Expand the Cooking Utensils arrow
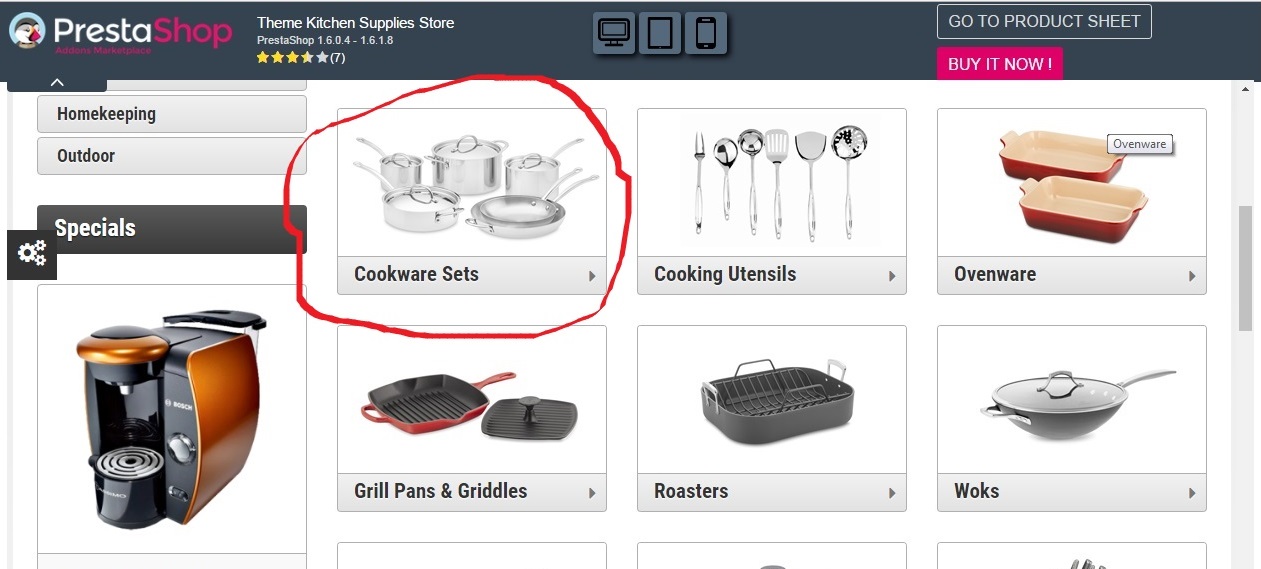 (x=892, y=276)
